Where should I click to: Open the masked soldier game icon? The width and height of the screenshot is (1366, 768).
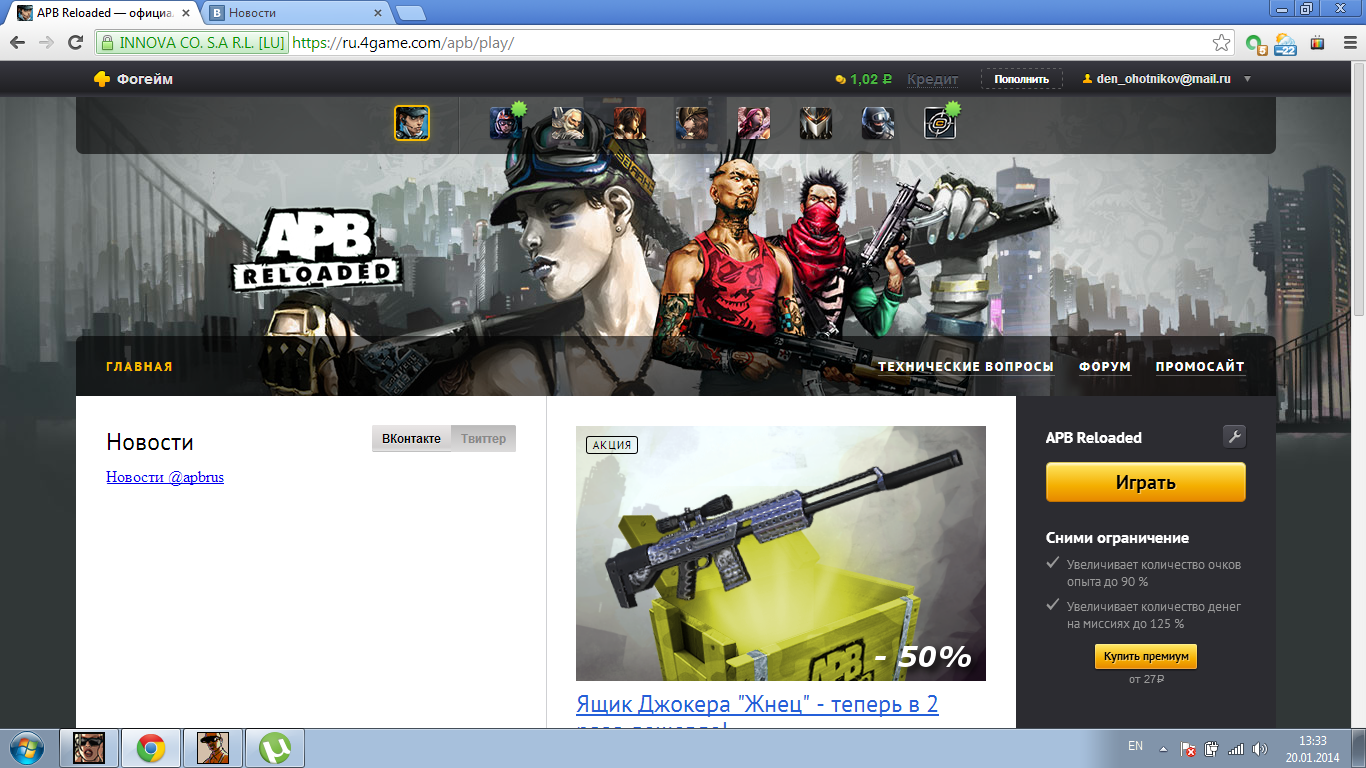click(x=878, y=123)
